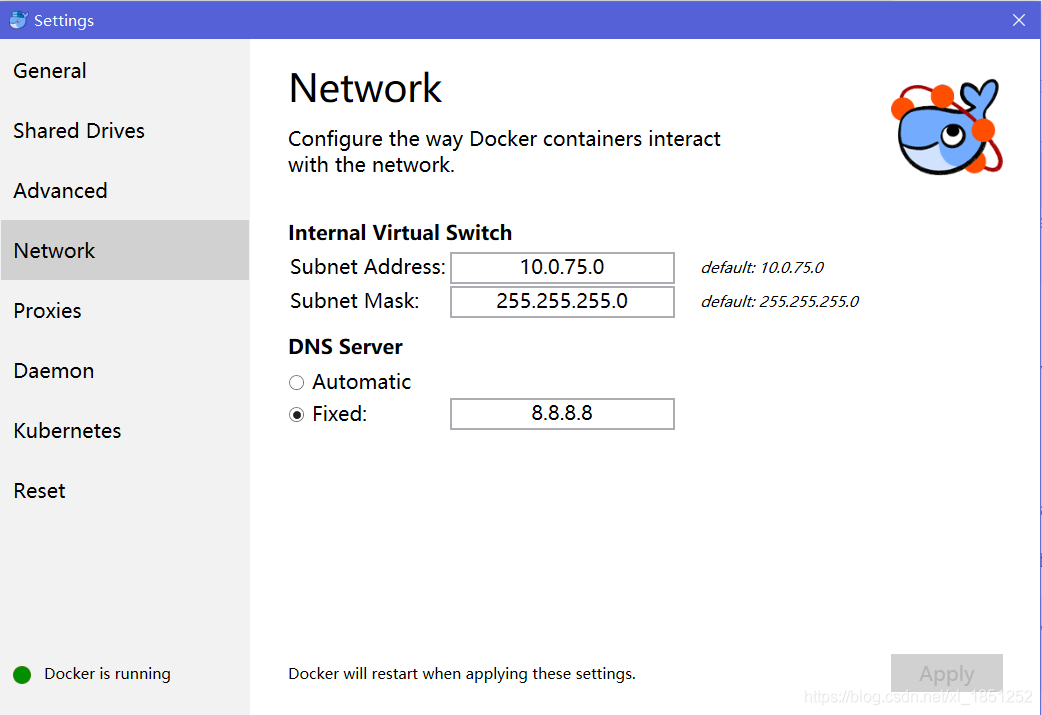Click the Docker whale network illustration
The height and width of the screenshot is (715, 1042).
[946, 127]
